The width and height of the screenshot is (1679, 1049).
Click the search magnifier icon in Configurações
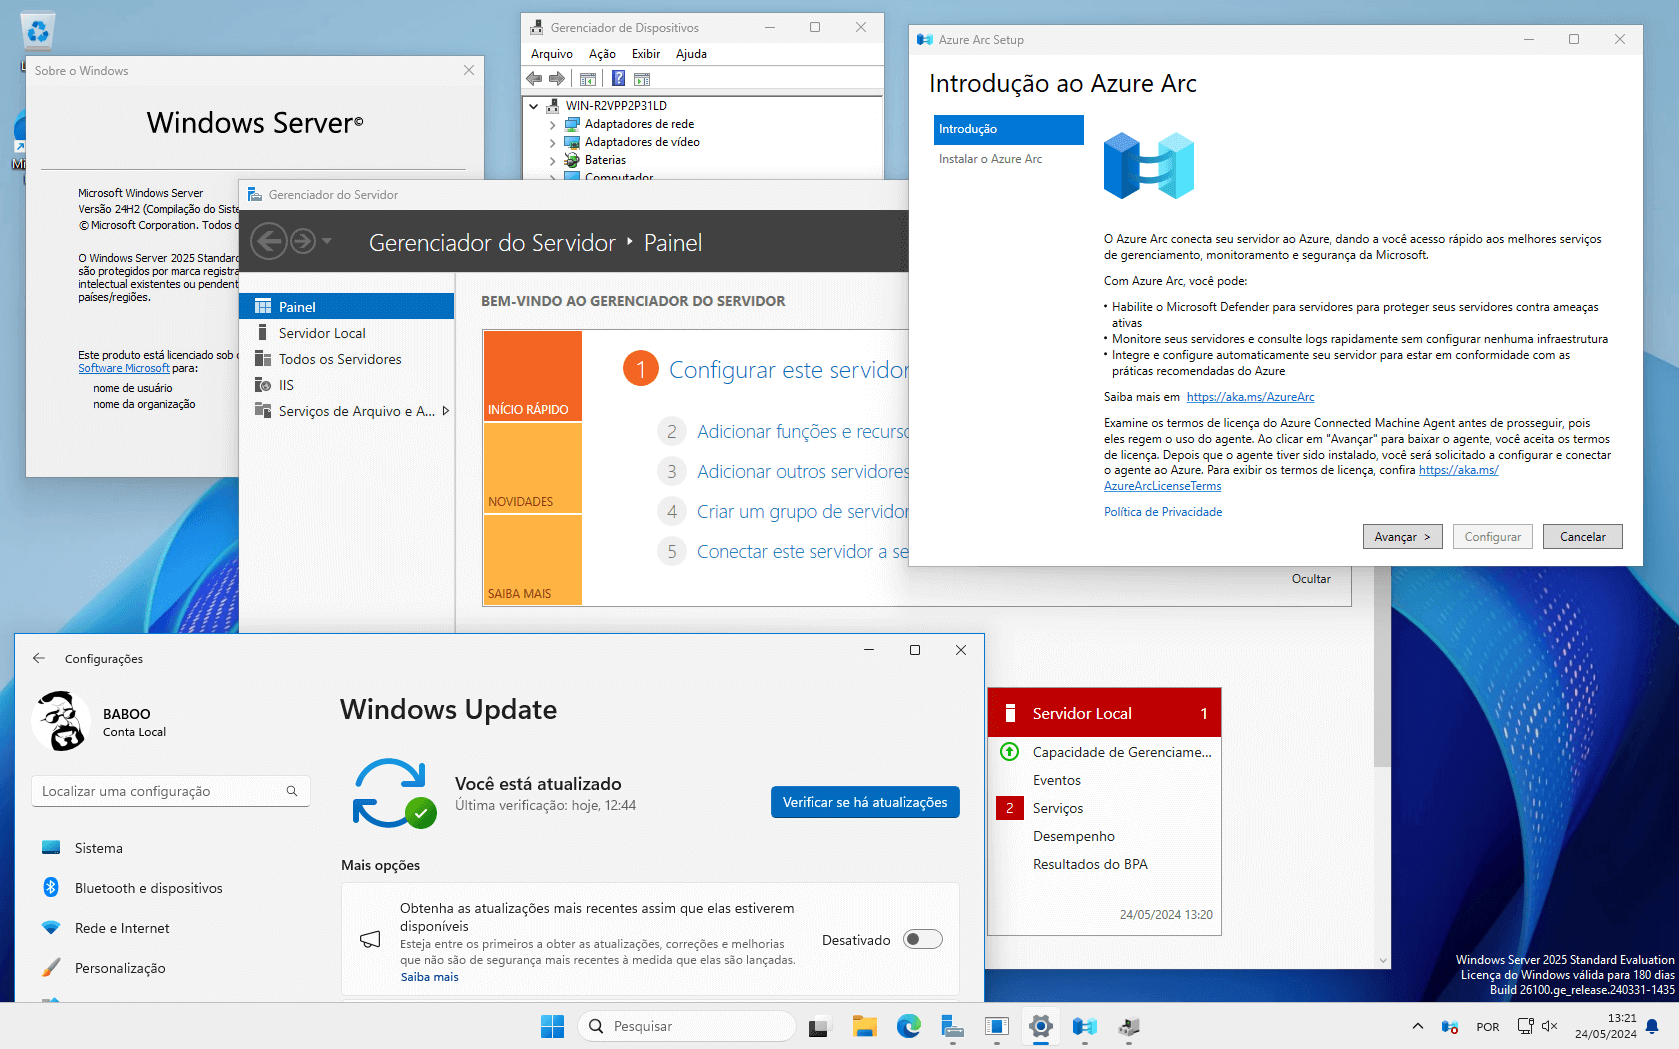292,791
